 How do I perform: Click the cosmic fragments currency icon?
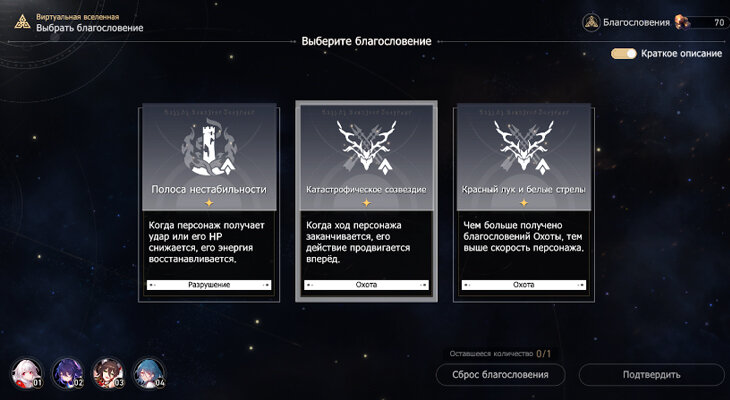tap(682, 22)
